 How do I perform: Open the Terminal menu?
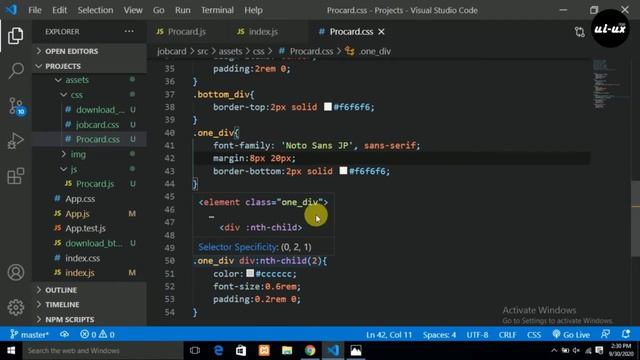click(217, 10)
